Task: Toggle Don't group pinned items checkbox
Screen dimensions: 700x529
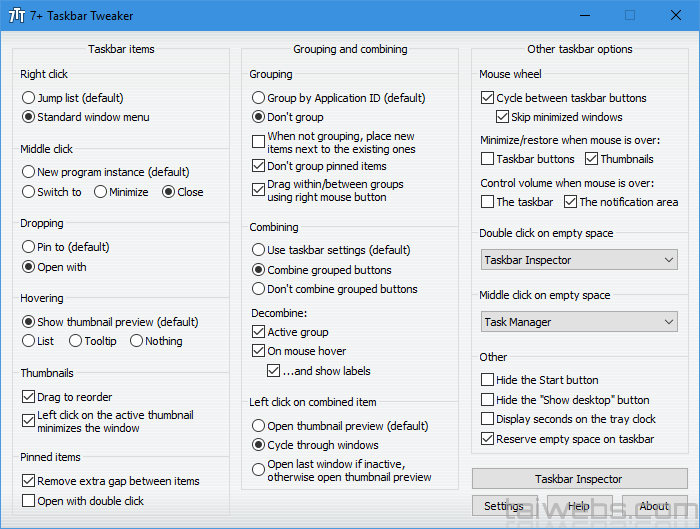Action: point(259,166)
